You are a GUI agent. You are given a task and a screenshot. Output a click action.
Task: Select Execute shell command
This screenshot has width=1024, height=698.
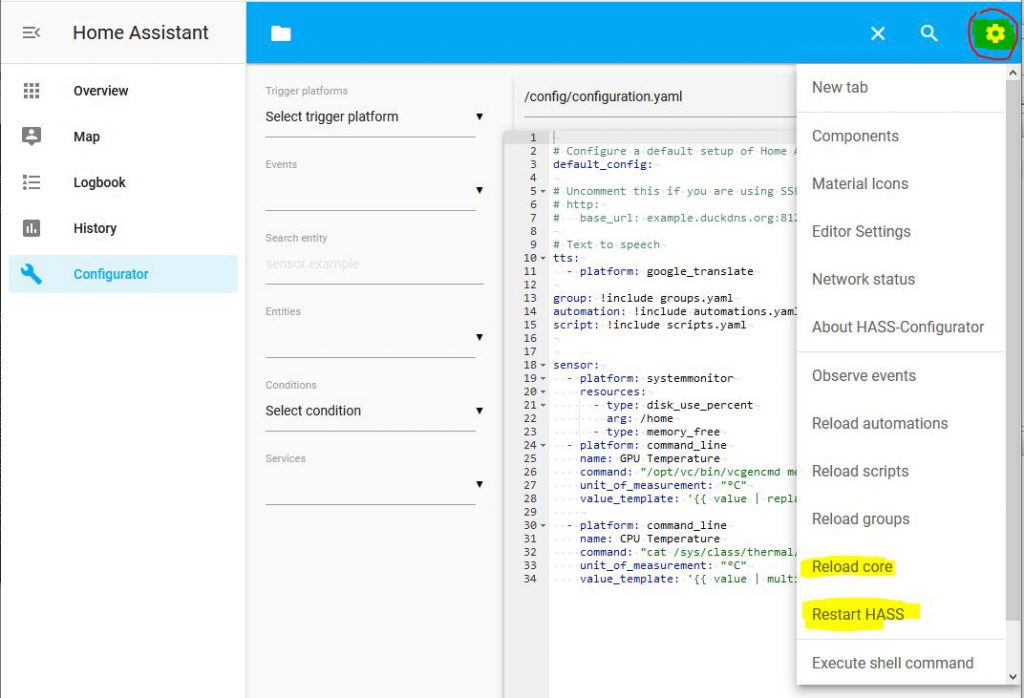point(901,663)
